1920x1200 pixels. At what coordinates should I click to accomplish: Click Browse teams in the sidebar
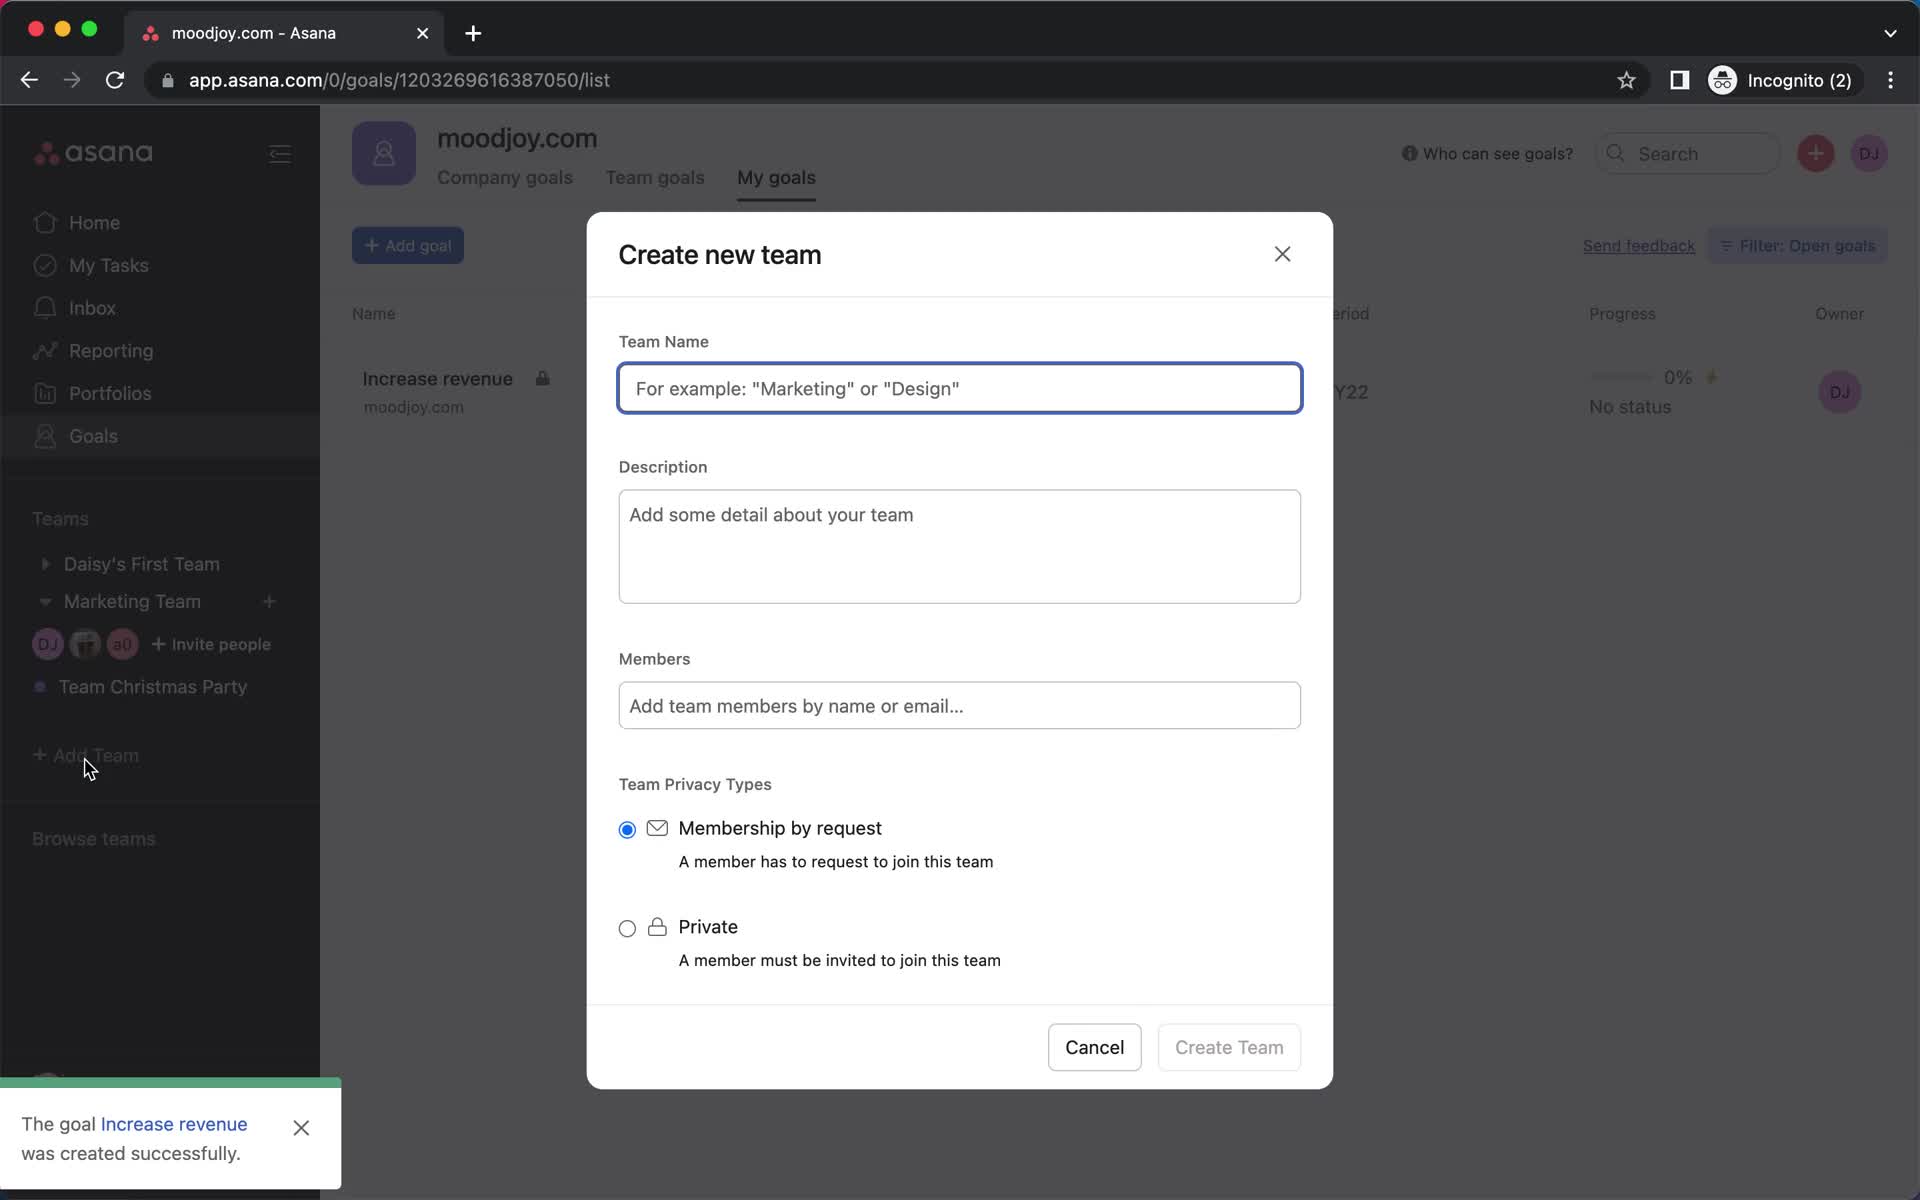[x=93, y=839]
